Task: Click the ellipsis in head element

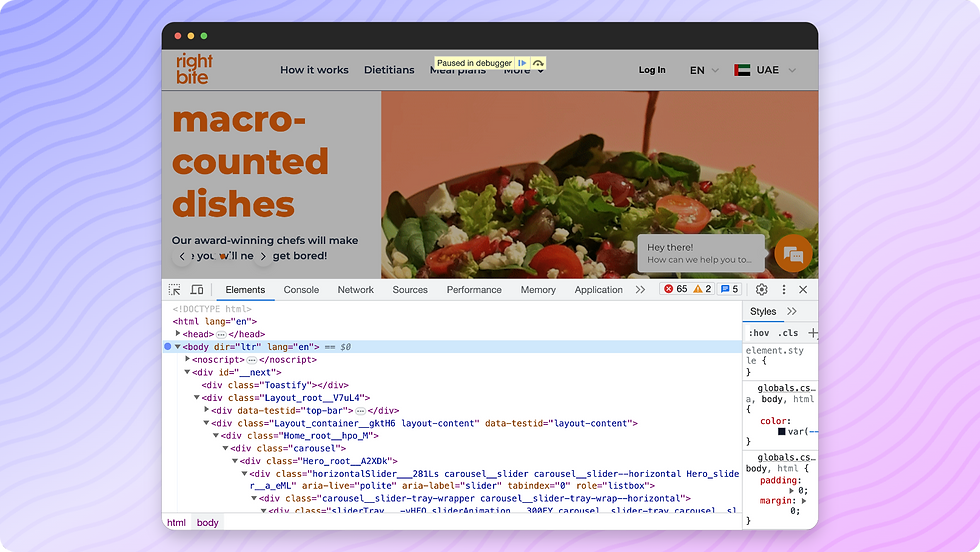Action: (x=221, y=334)
